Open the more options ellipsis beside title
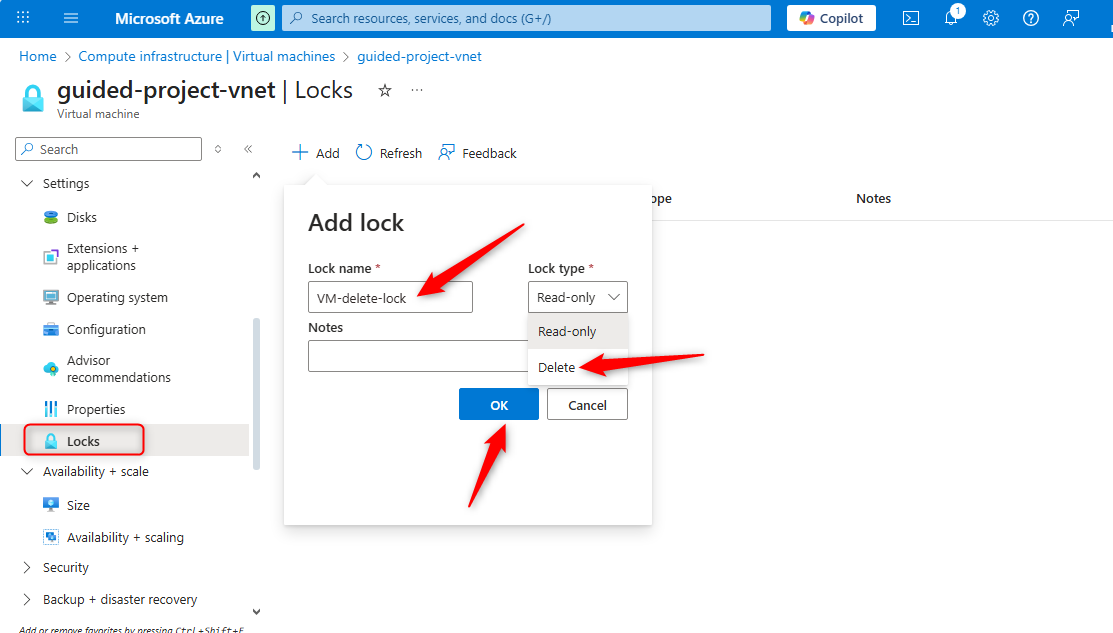The width and height of the screenshot is (1113, 633). (417, 90)
